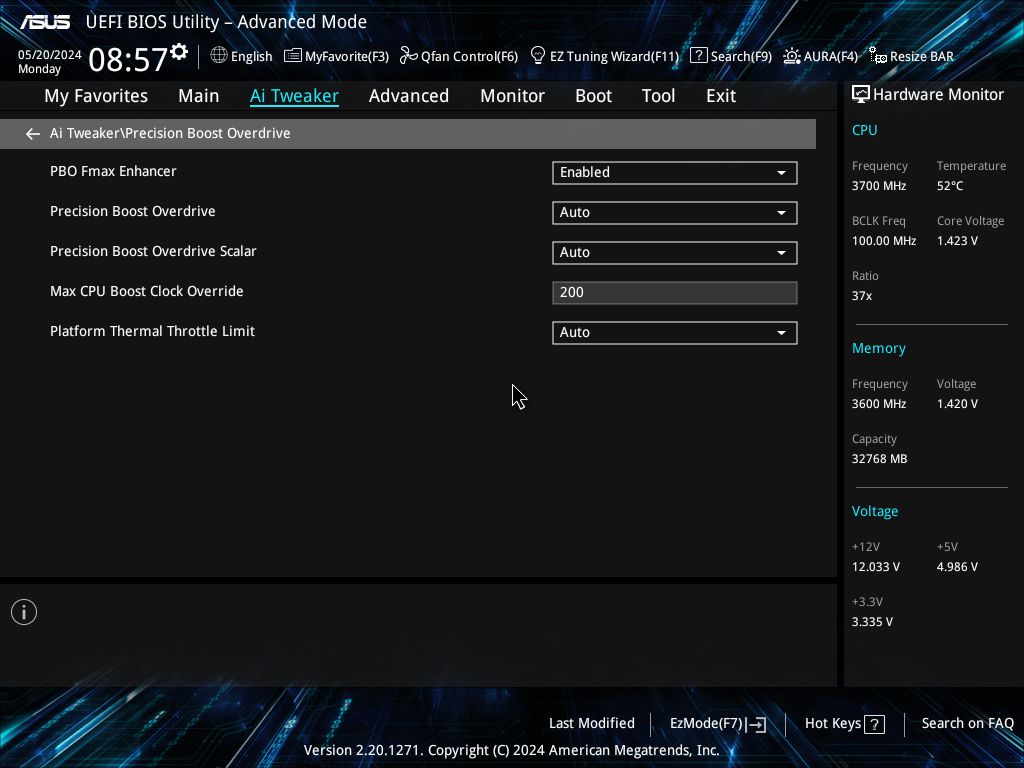Click the 05/20/2024 date
Screen dimensions: 1024x768
[50, 55]
